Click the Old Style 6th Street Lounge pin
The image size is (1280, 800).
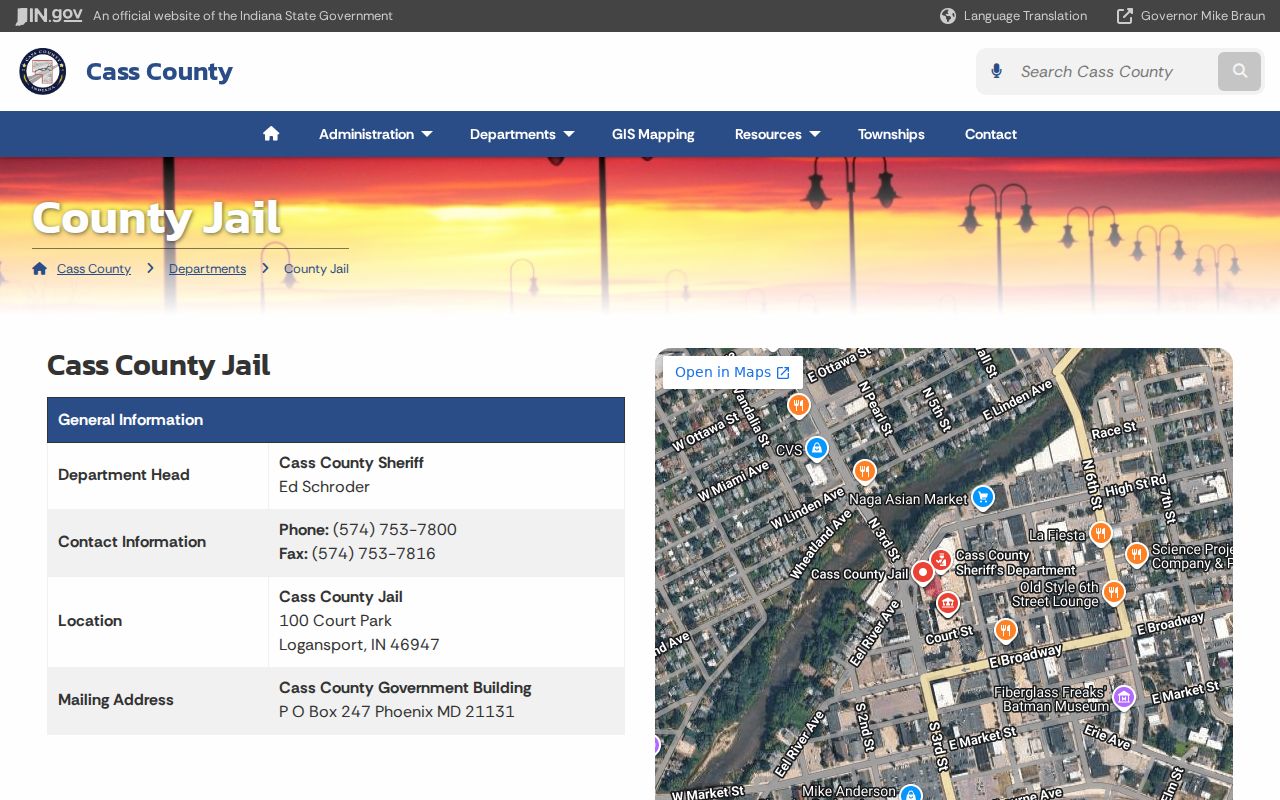click(1113, 593)
